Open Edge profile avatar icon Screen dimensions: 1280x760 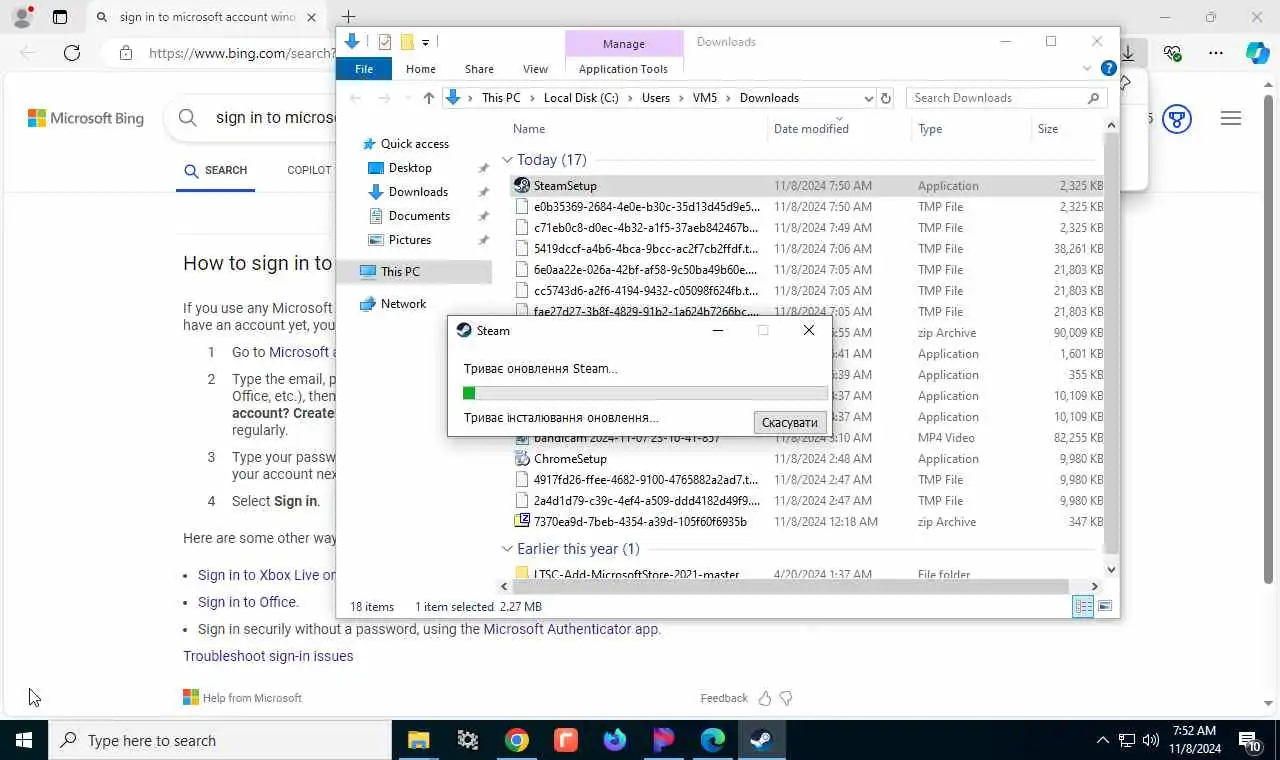(x=22, y=17)
